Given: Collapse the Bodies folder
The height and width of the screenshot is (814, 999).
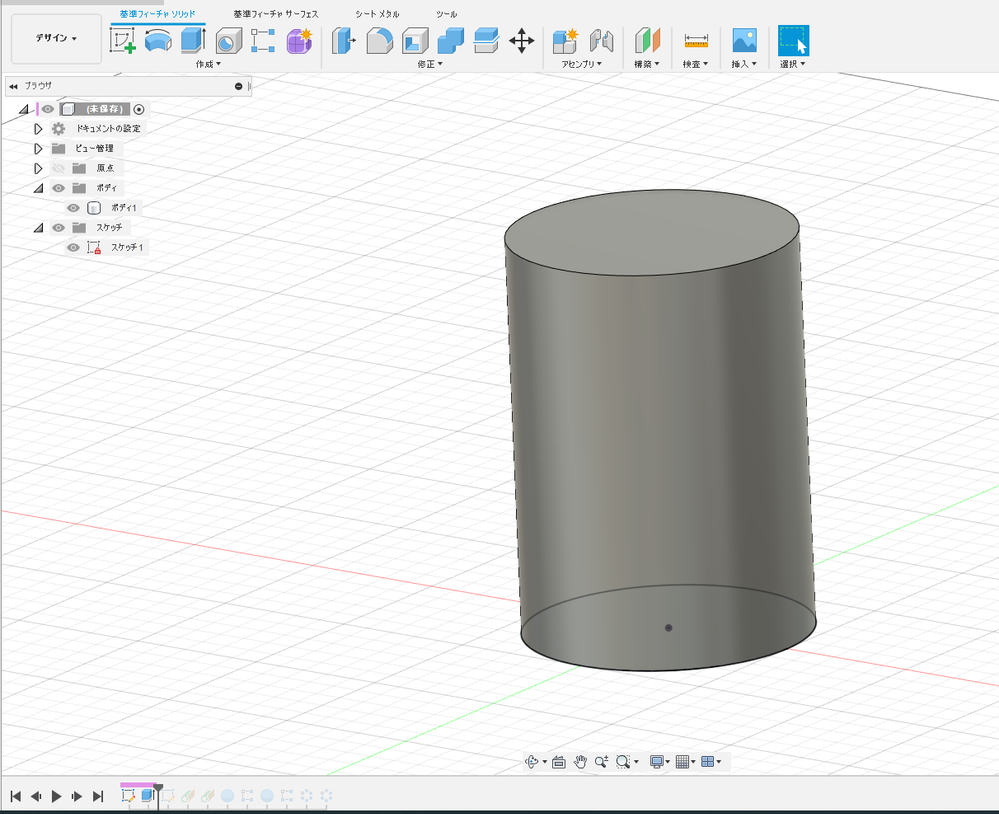Looking at the screenshot, I should (39, 189).
